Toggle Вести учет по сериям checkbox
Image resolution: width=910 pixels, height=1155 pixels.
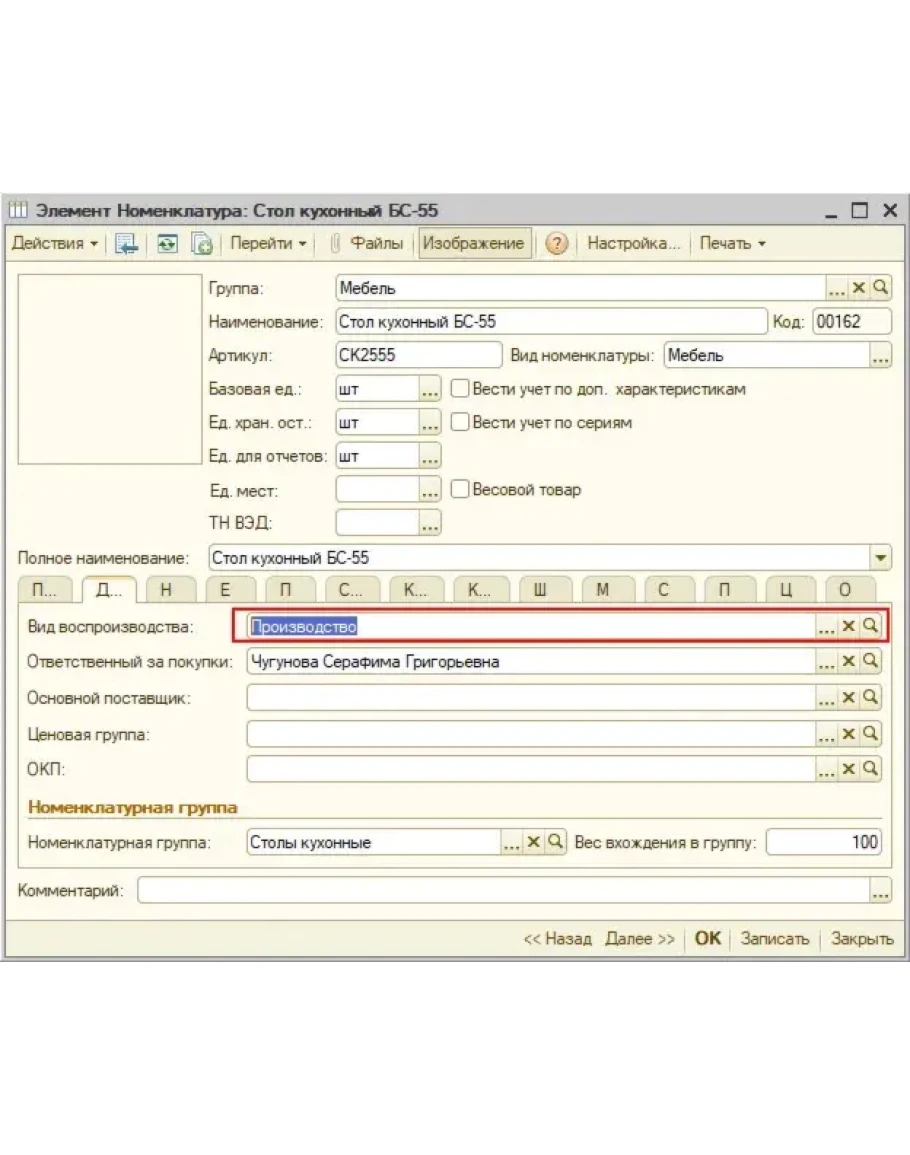pos(460,423)
